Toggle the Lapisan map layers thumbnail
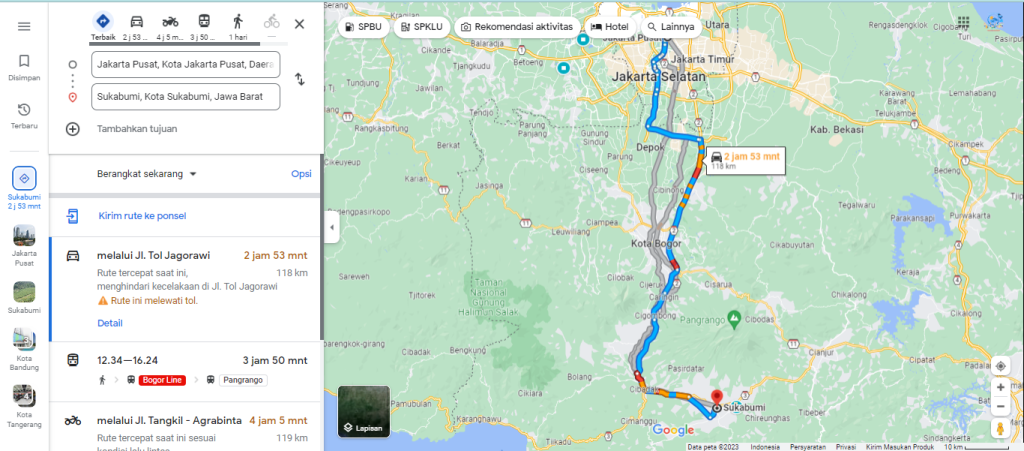The height and width of the screenshot is (451, 1024). point(364,411)
